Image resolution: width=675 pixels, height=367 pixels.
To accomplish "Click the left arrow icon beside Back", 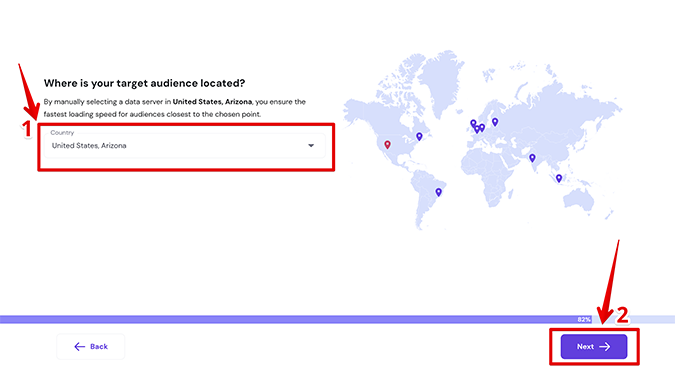I will [80, 346].
